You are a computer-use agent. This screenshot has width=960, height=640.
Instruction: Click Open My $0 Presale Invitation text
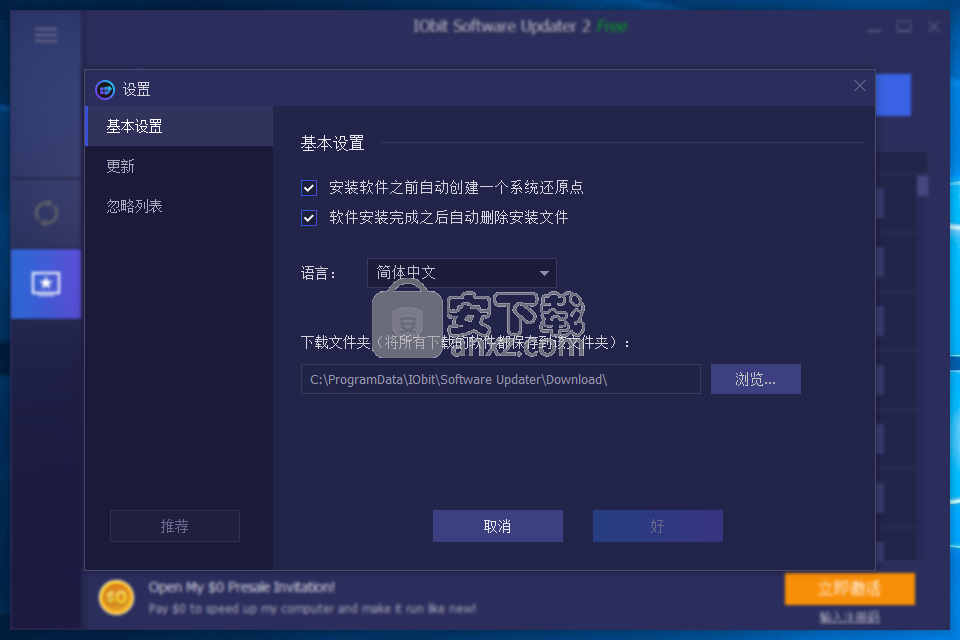[x=241, y=587]
